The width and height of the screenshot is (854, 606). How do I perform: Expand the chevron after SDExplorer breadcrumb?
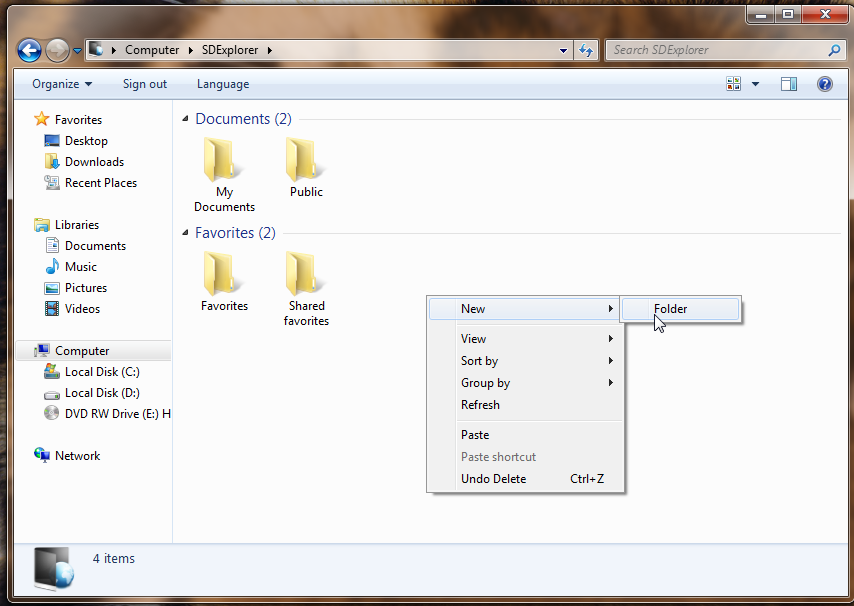point(270,50)
